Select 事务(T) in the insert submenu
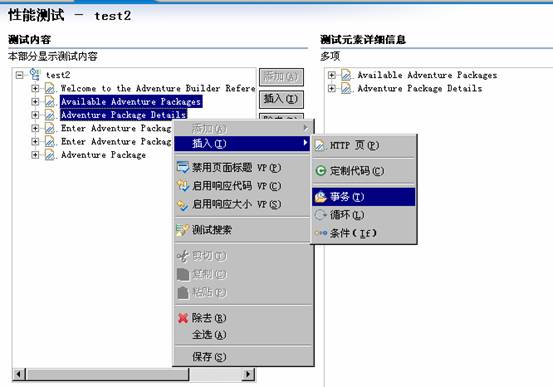 364,196
